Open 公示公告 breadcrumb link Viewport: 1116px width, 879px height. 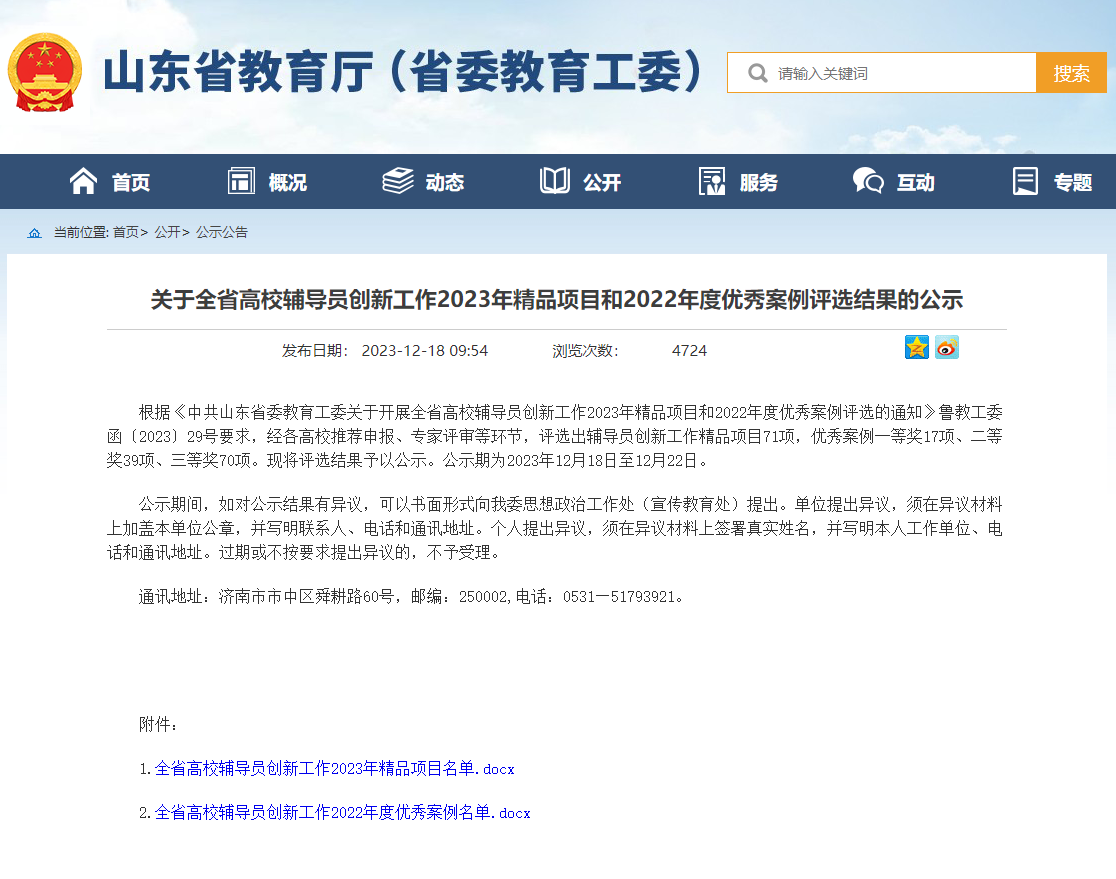tap(222, 232)
